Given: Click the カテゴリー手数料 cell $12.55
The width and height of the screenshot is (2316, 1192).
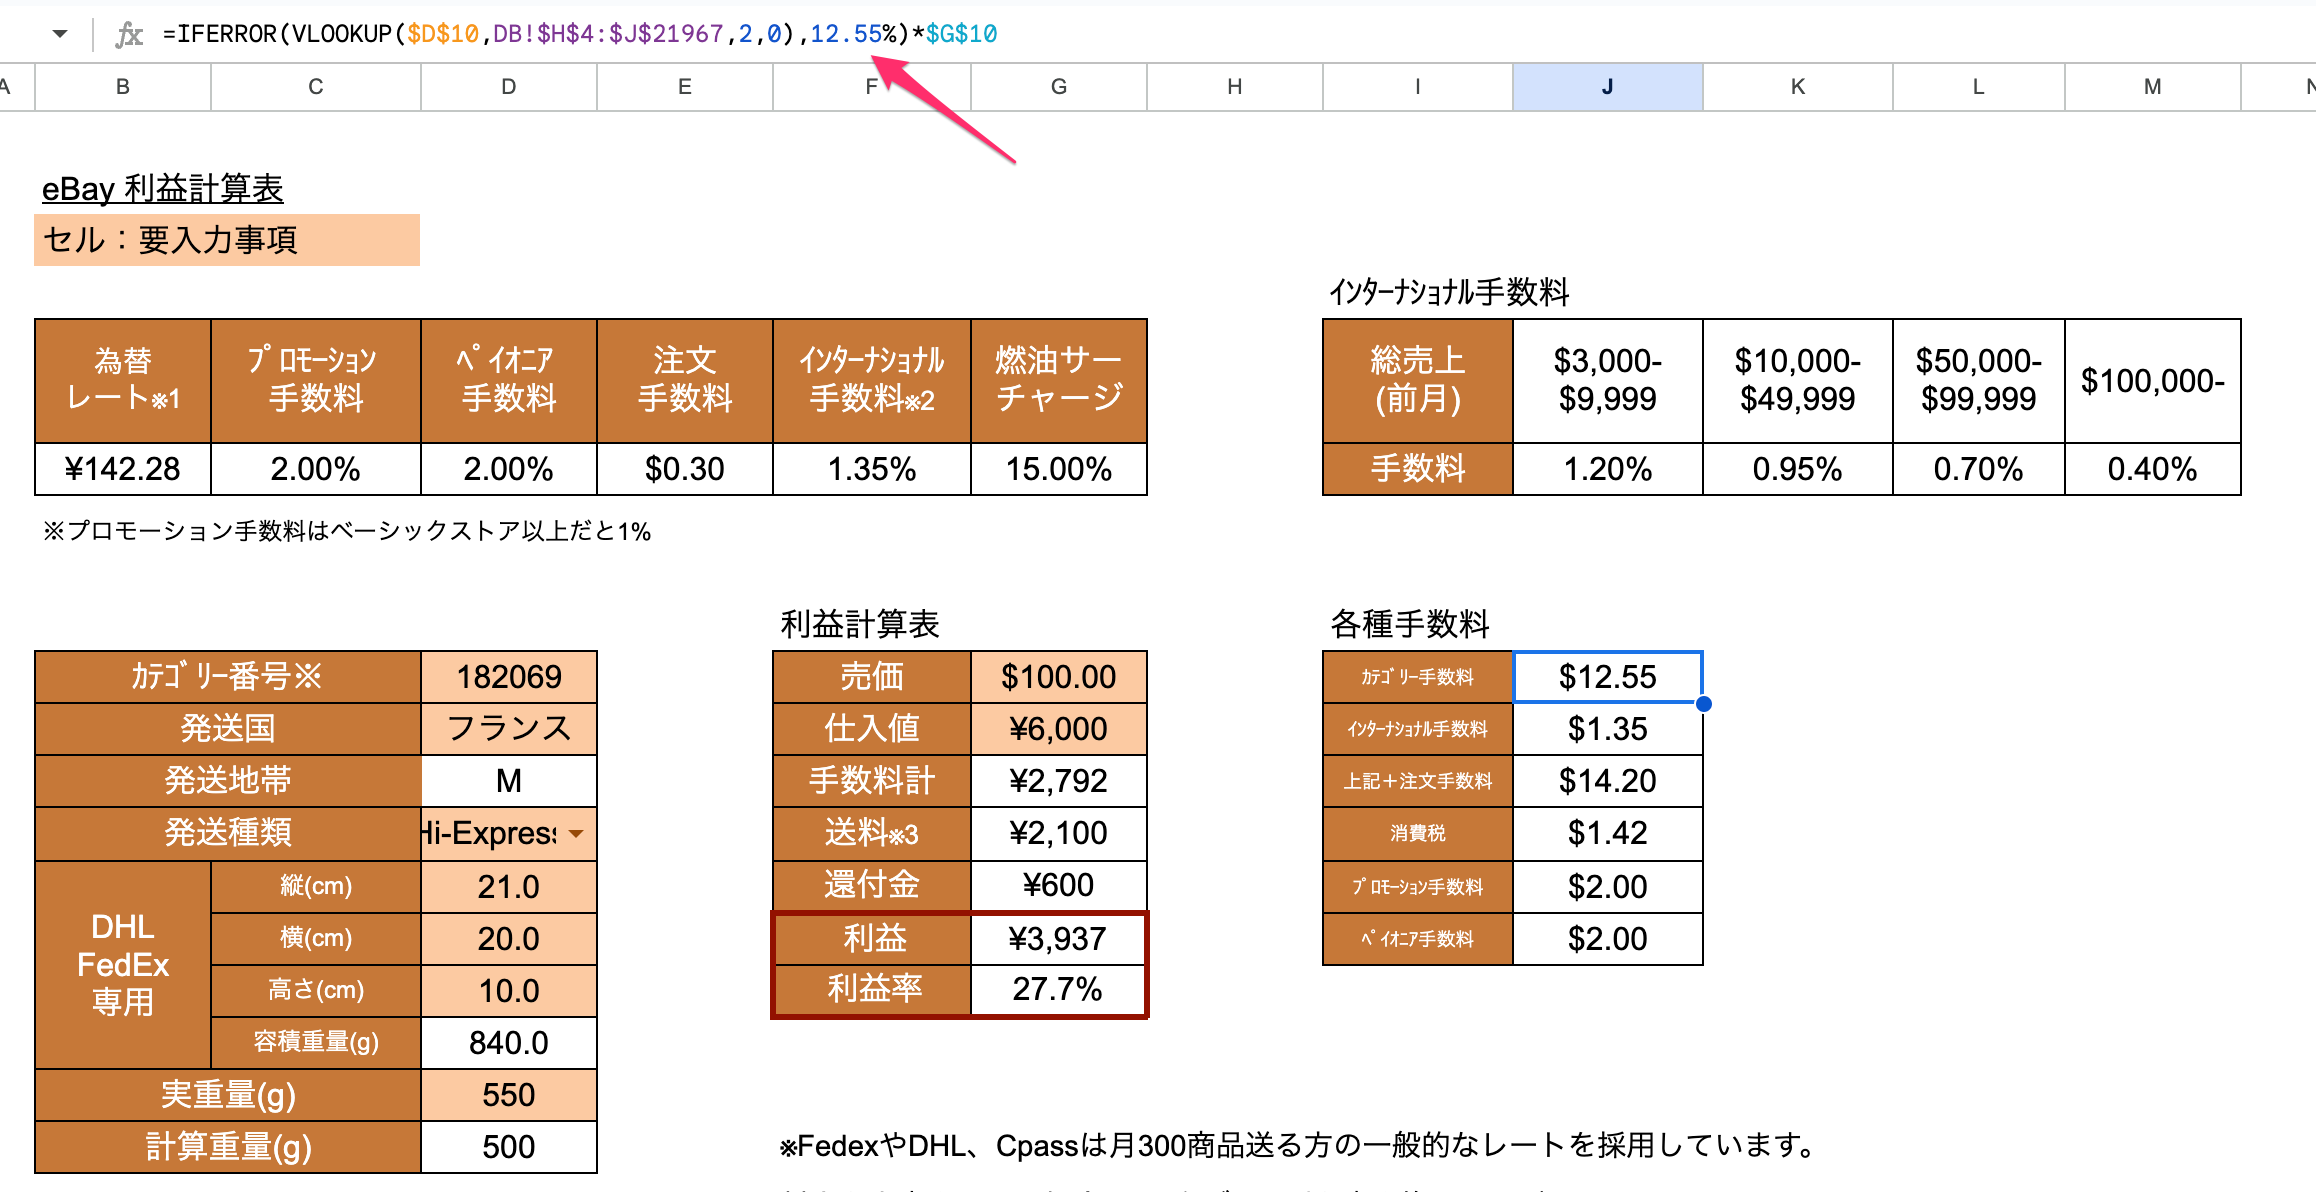Looking at the screenshot, I should (x=1607, y=677).
